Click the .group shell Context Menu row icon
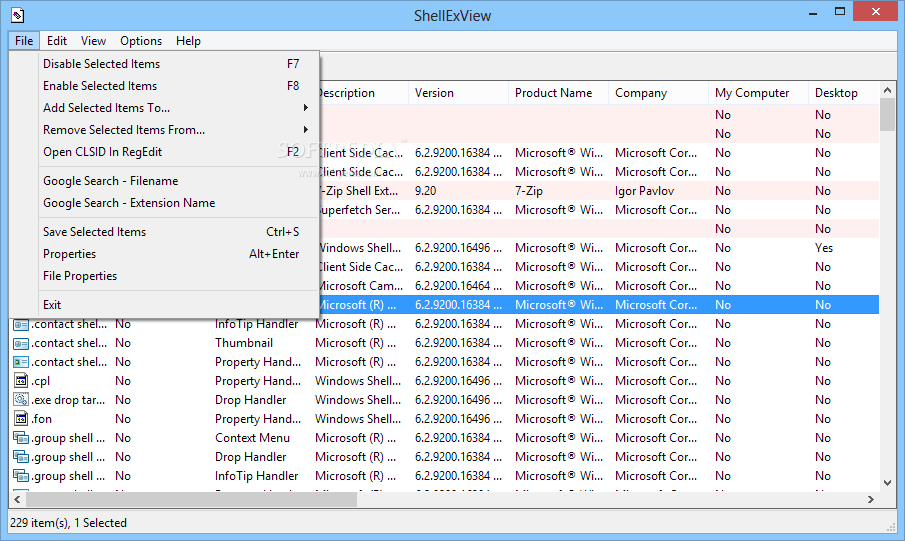Screen dimensions: 905x541 click(20, 438)
